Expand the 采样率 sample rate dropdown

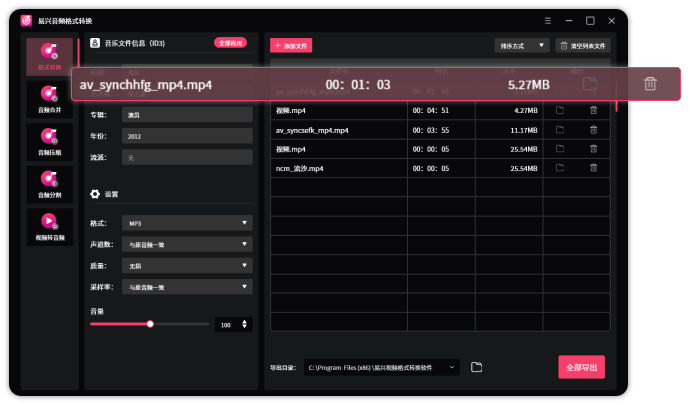(x=187, y=287)
